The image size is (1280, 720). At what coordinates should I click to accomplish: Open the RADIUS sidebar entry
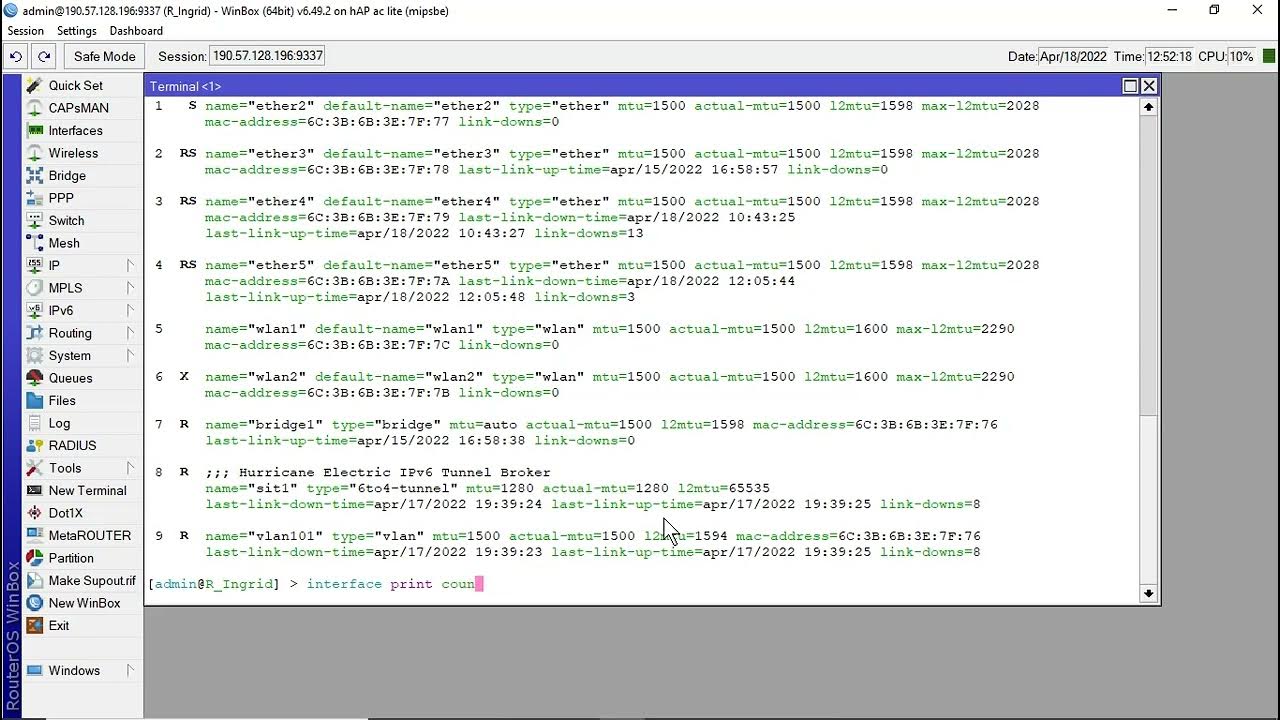tap(72, 445)
